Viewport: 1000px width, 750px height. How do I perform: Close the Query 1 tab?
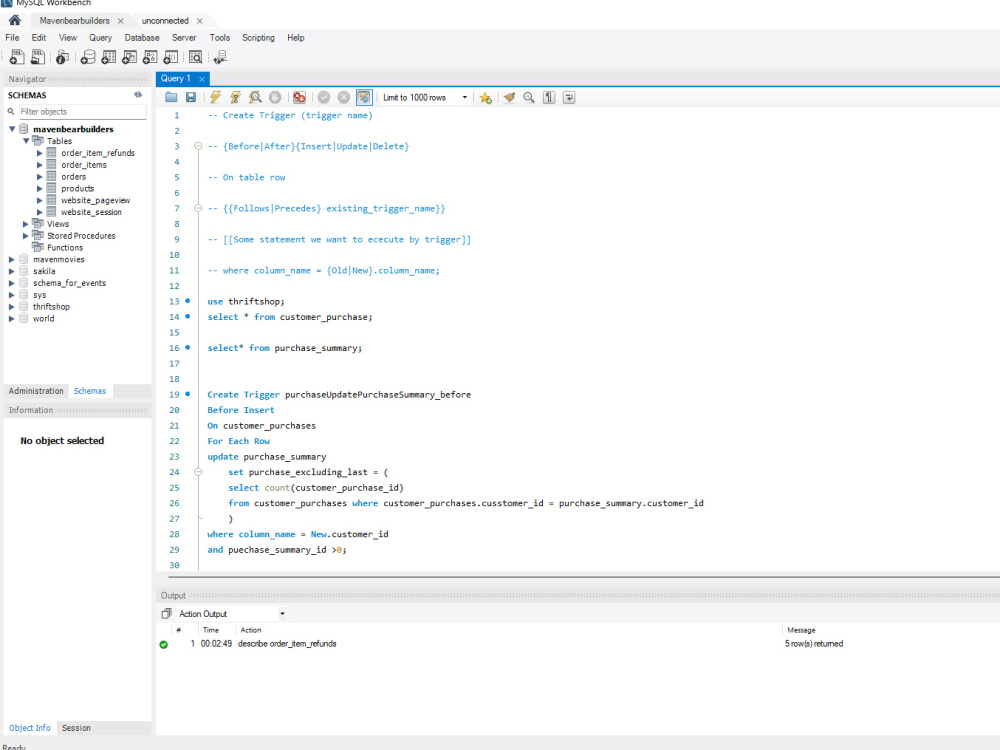point(202,79)
